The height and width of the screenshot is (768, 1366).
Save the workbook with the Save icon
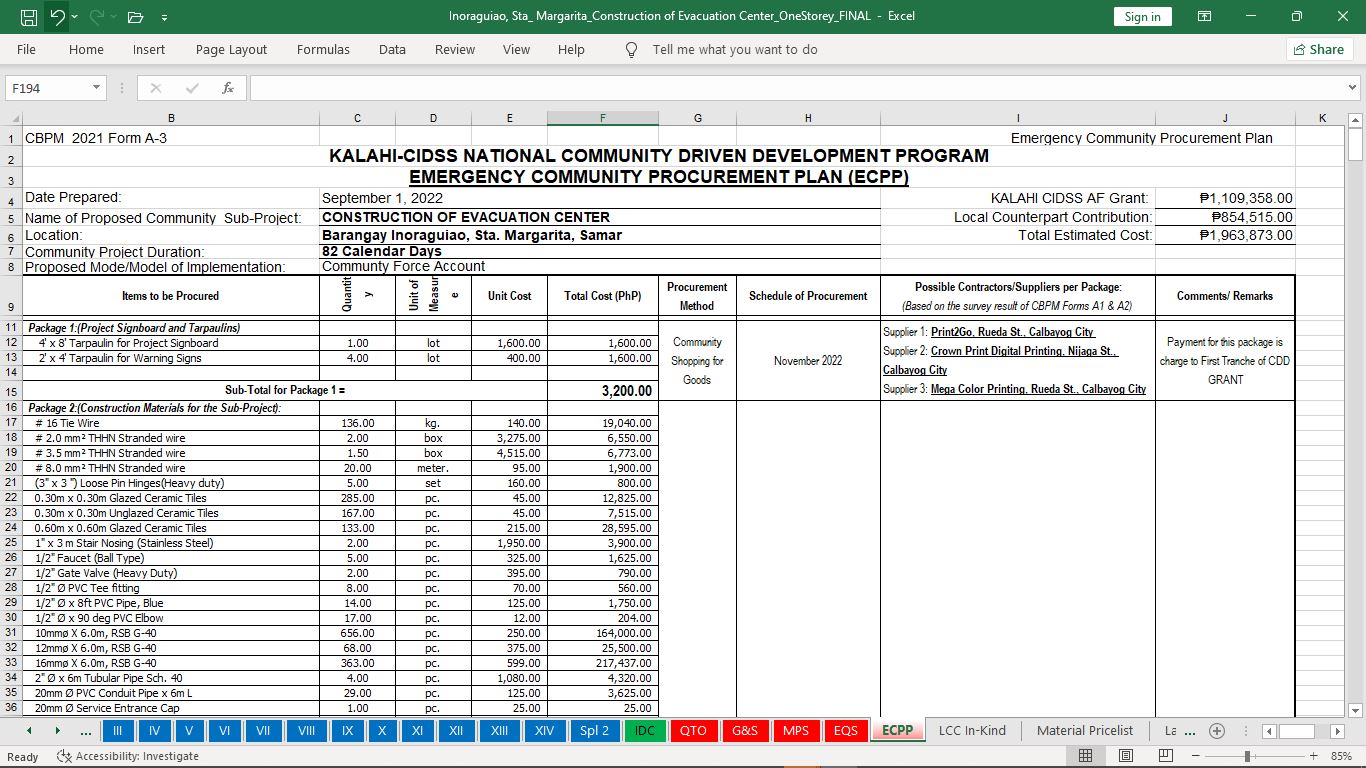(29, 17)
